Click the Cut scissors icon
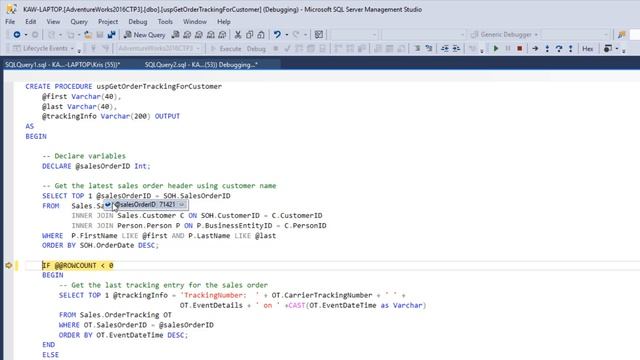640x360 pixels. 238,35
